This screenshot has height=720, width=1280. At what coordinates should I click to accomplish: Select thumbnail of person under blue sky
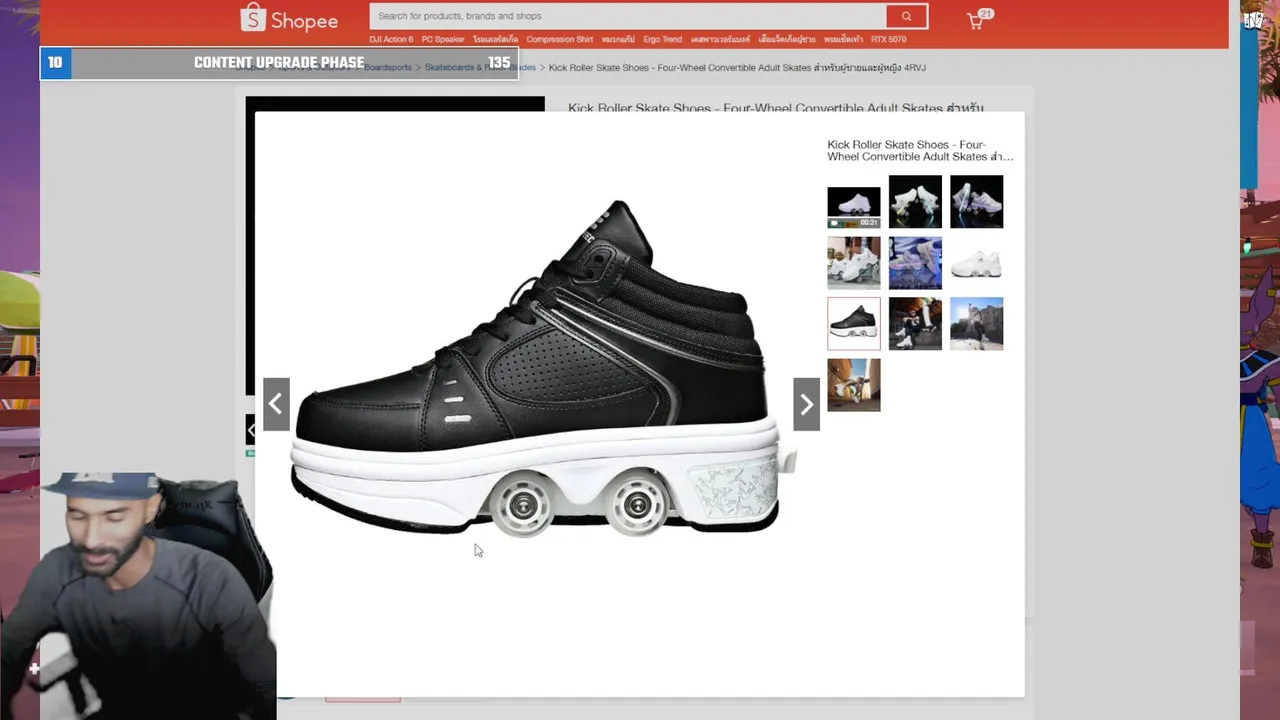976,324
